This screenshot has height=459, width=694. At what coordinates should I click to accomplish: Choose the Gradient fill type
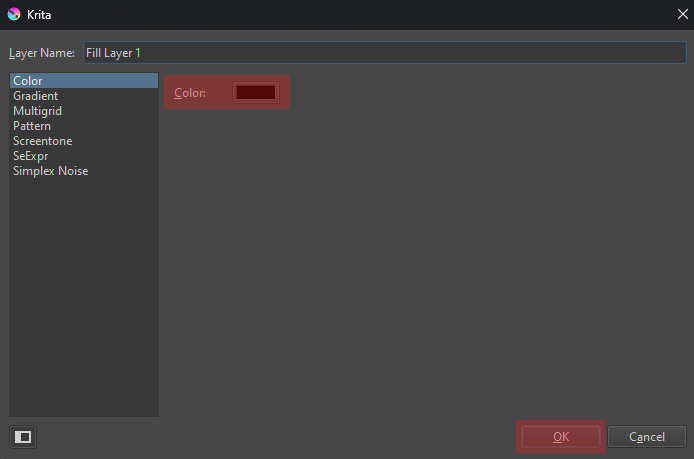point(35,96)
